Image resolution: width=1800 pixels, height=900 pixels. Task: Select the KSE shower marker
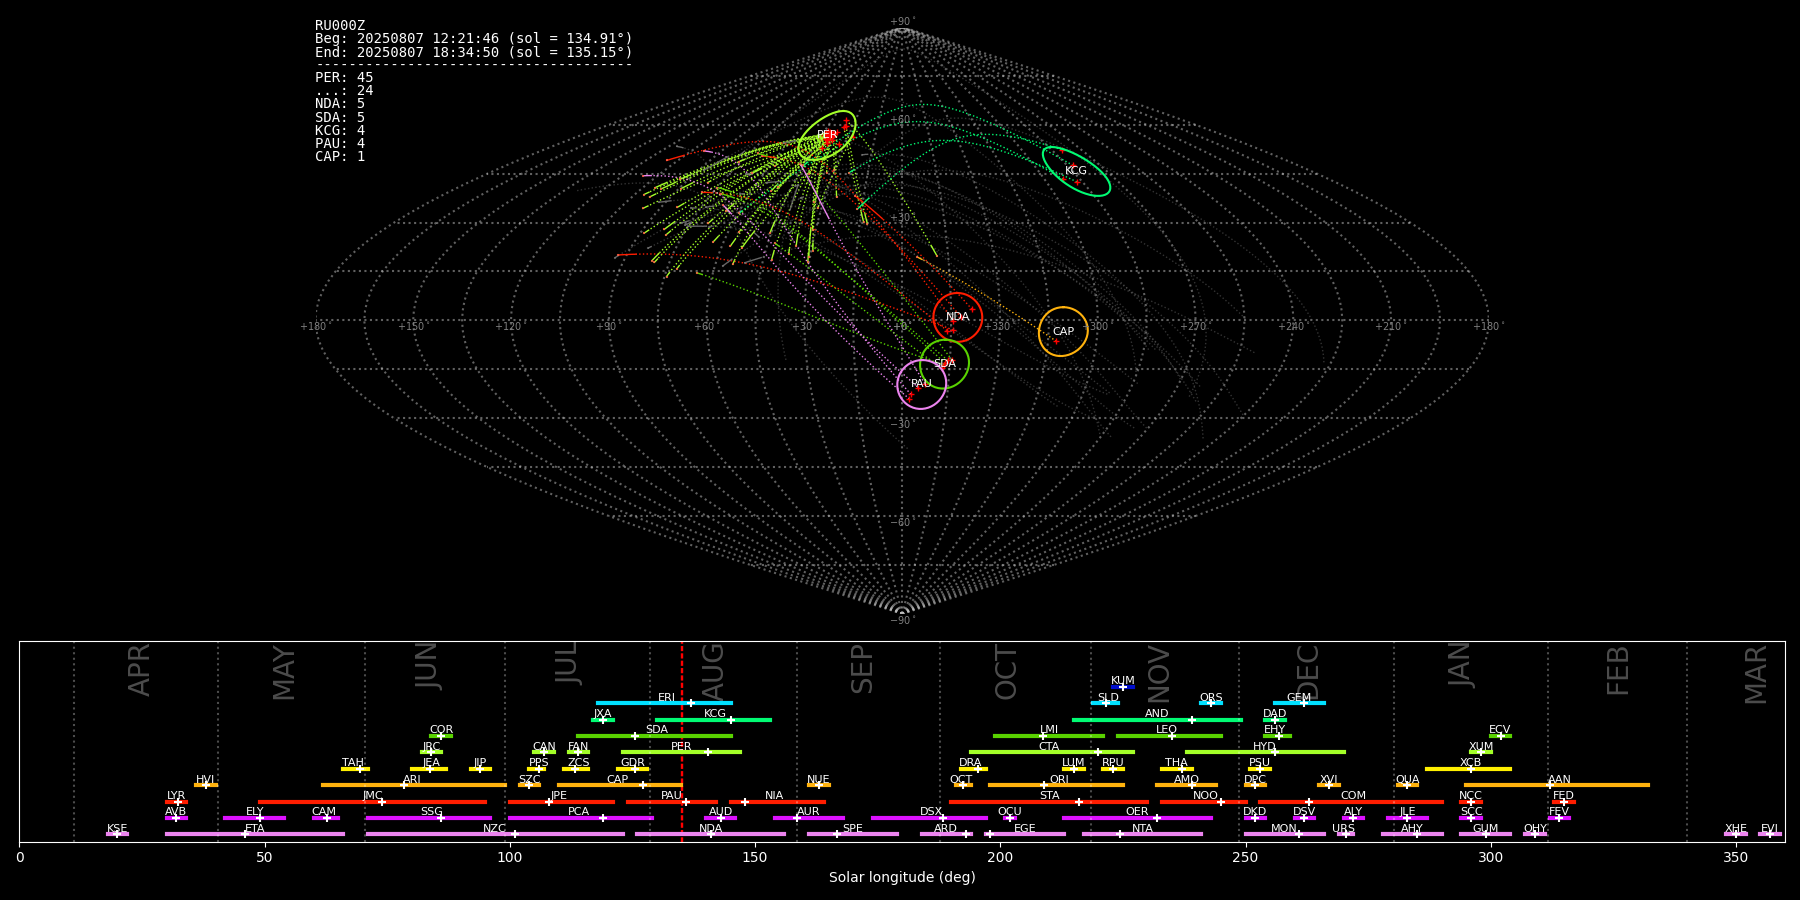(x=117, y=834)
